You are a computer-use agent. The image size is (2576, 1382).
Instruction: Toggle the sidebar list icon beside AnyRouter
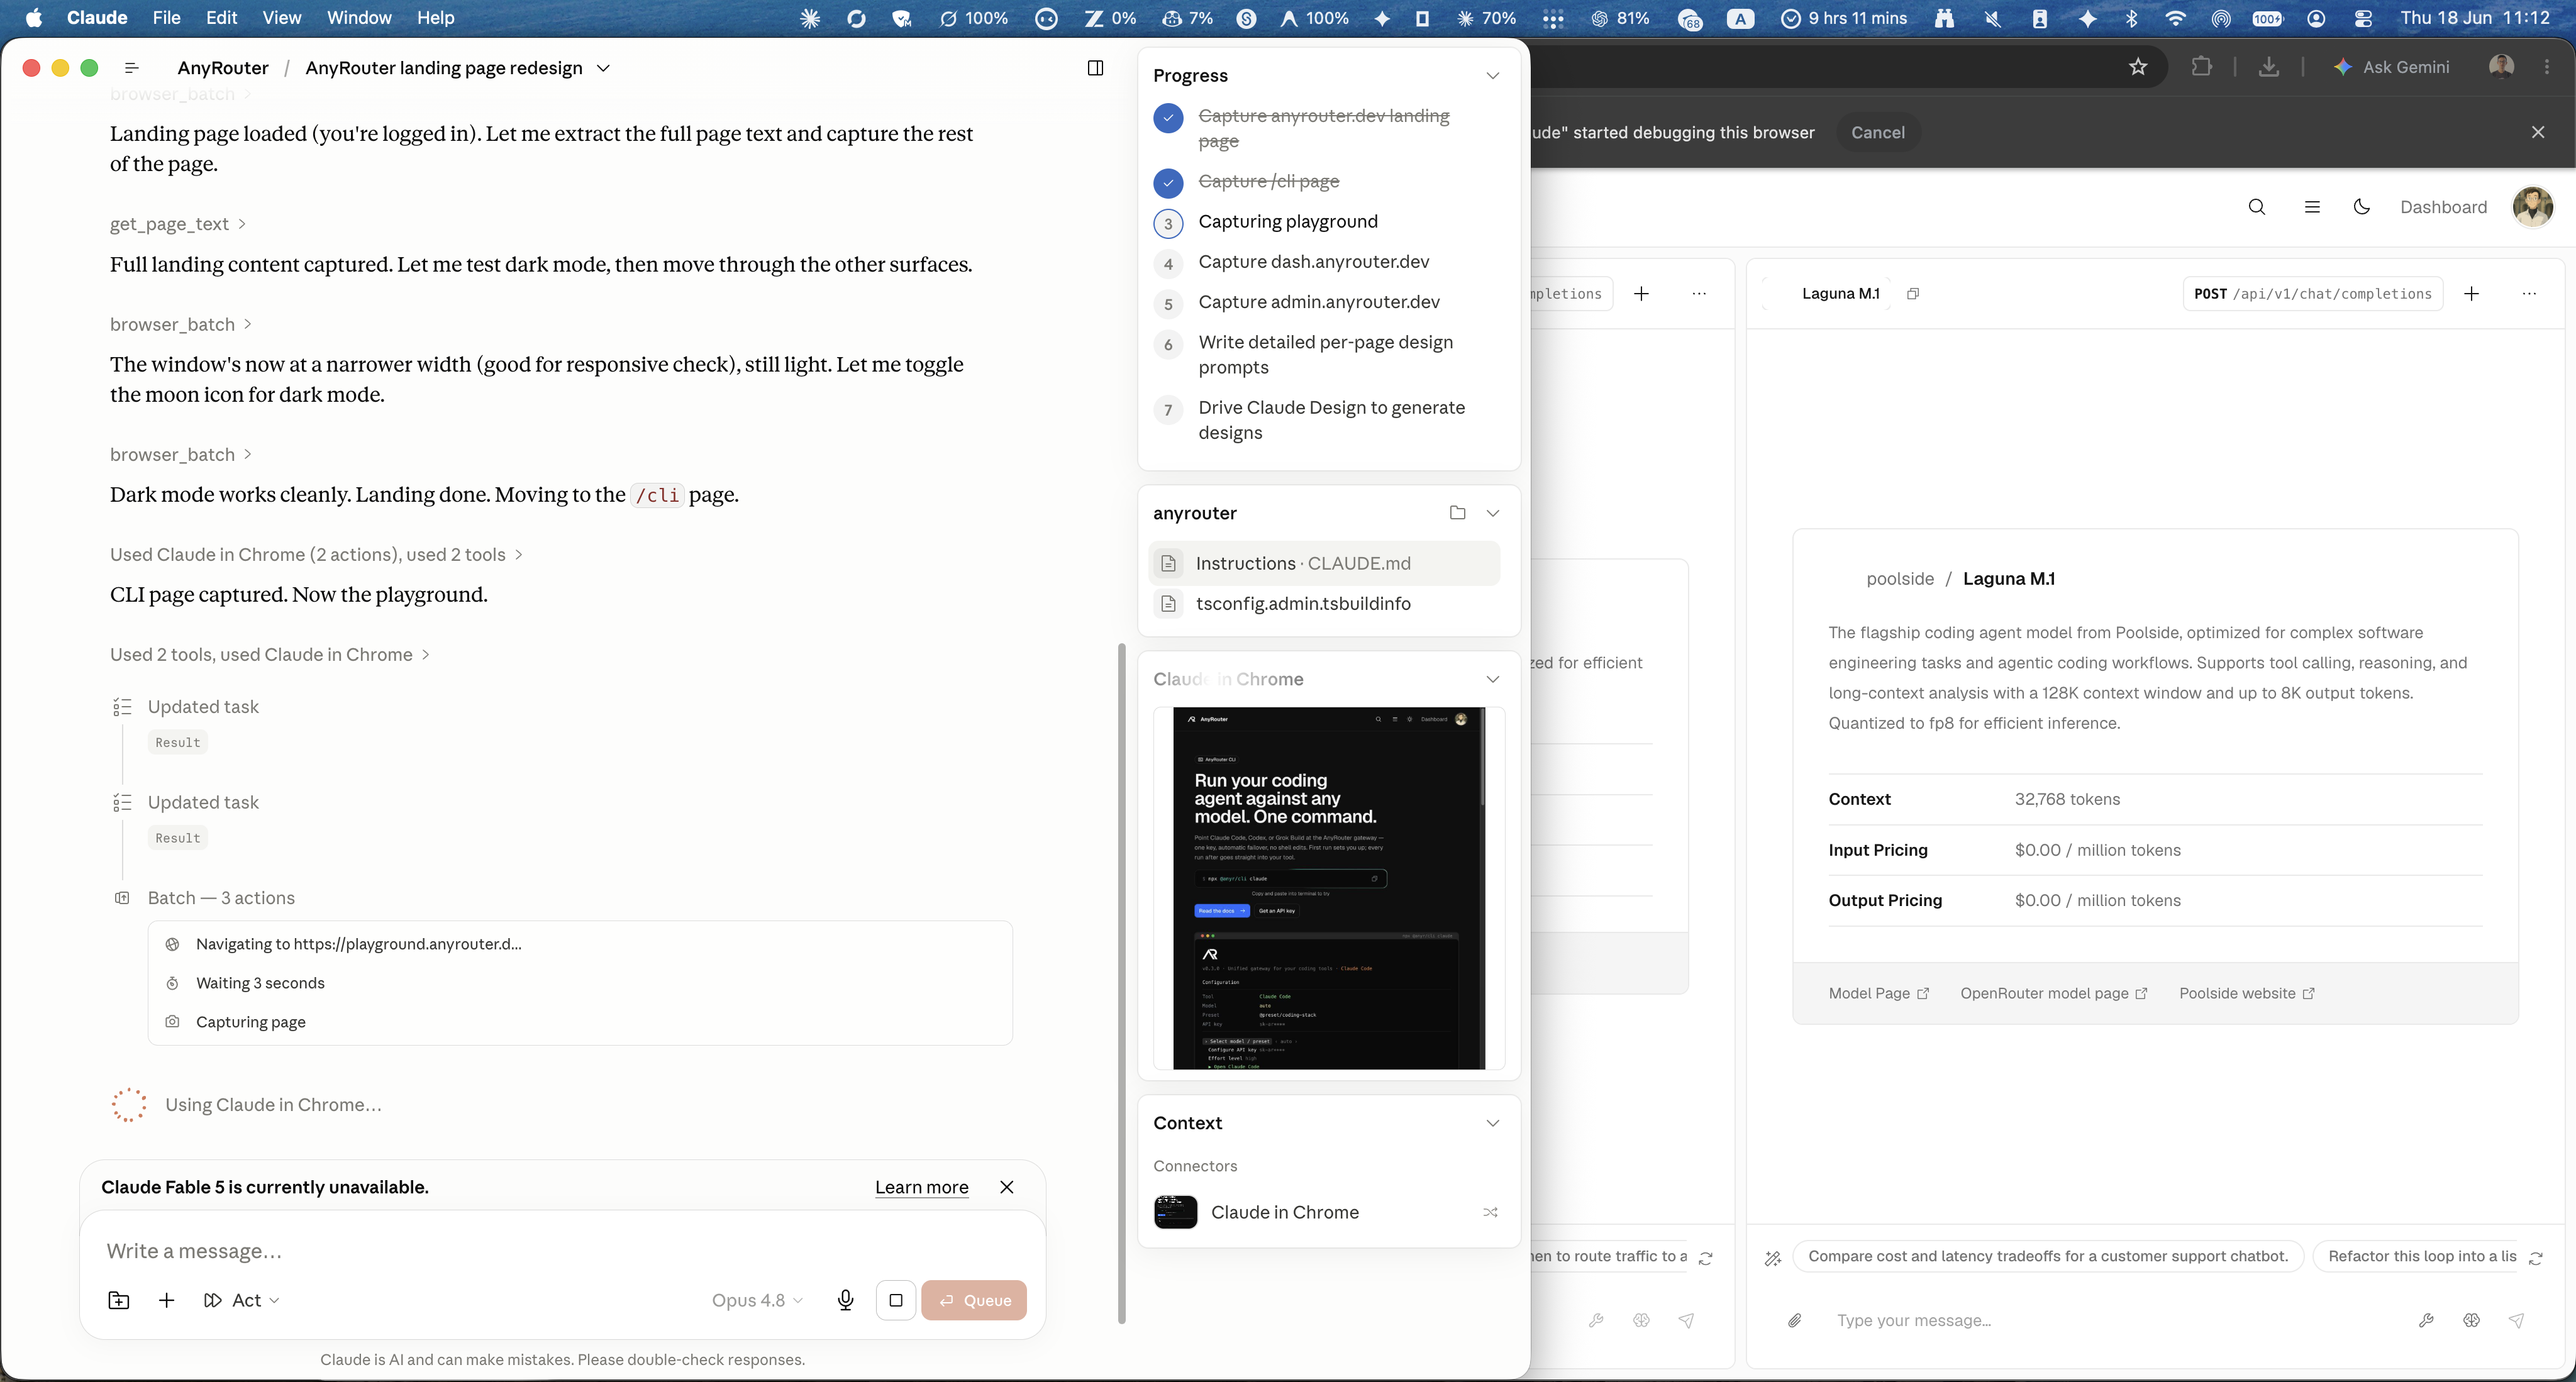pyautogui.click(x=131, y=68)
